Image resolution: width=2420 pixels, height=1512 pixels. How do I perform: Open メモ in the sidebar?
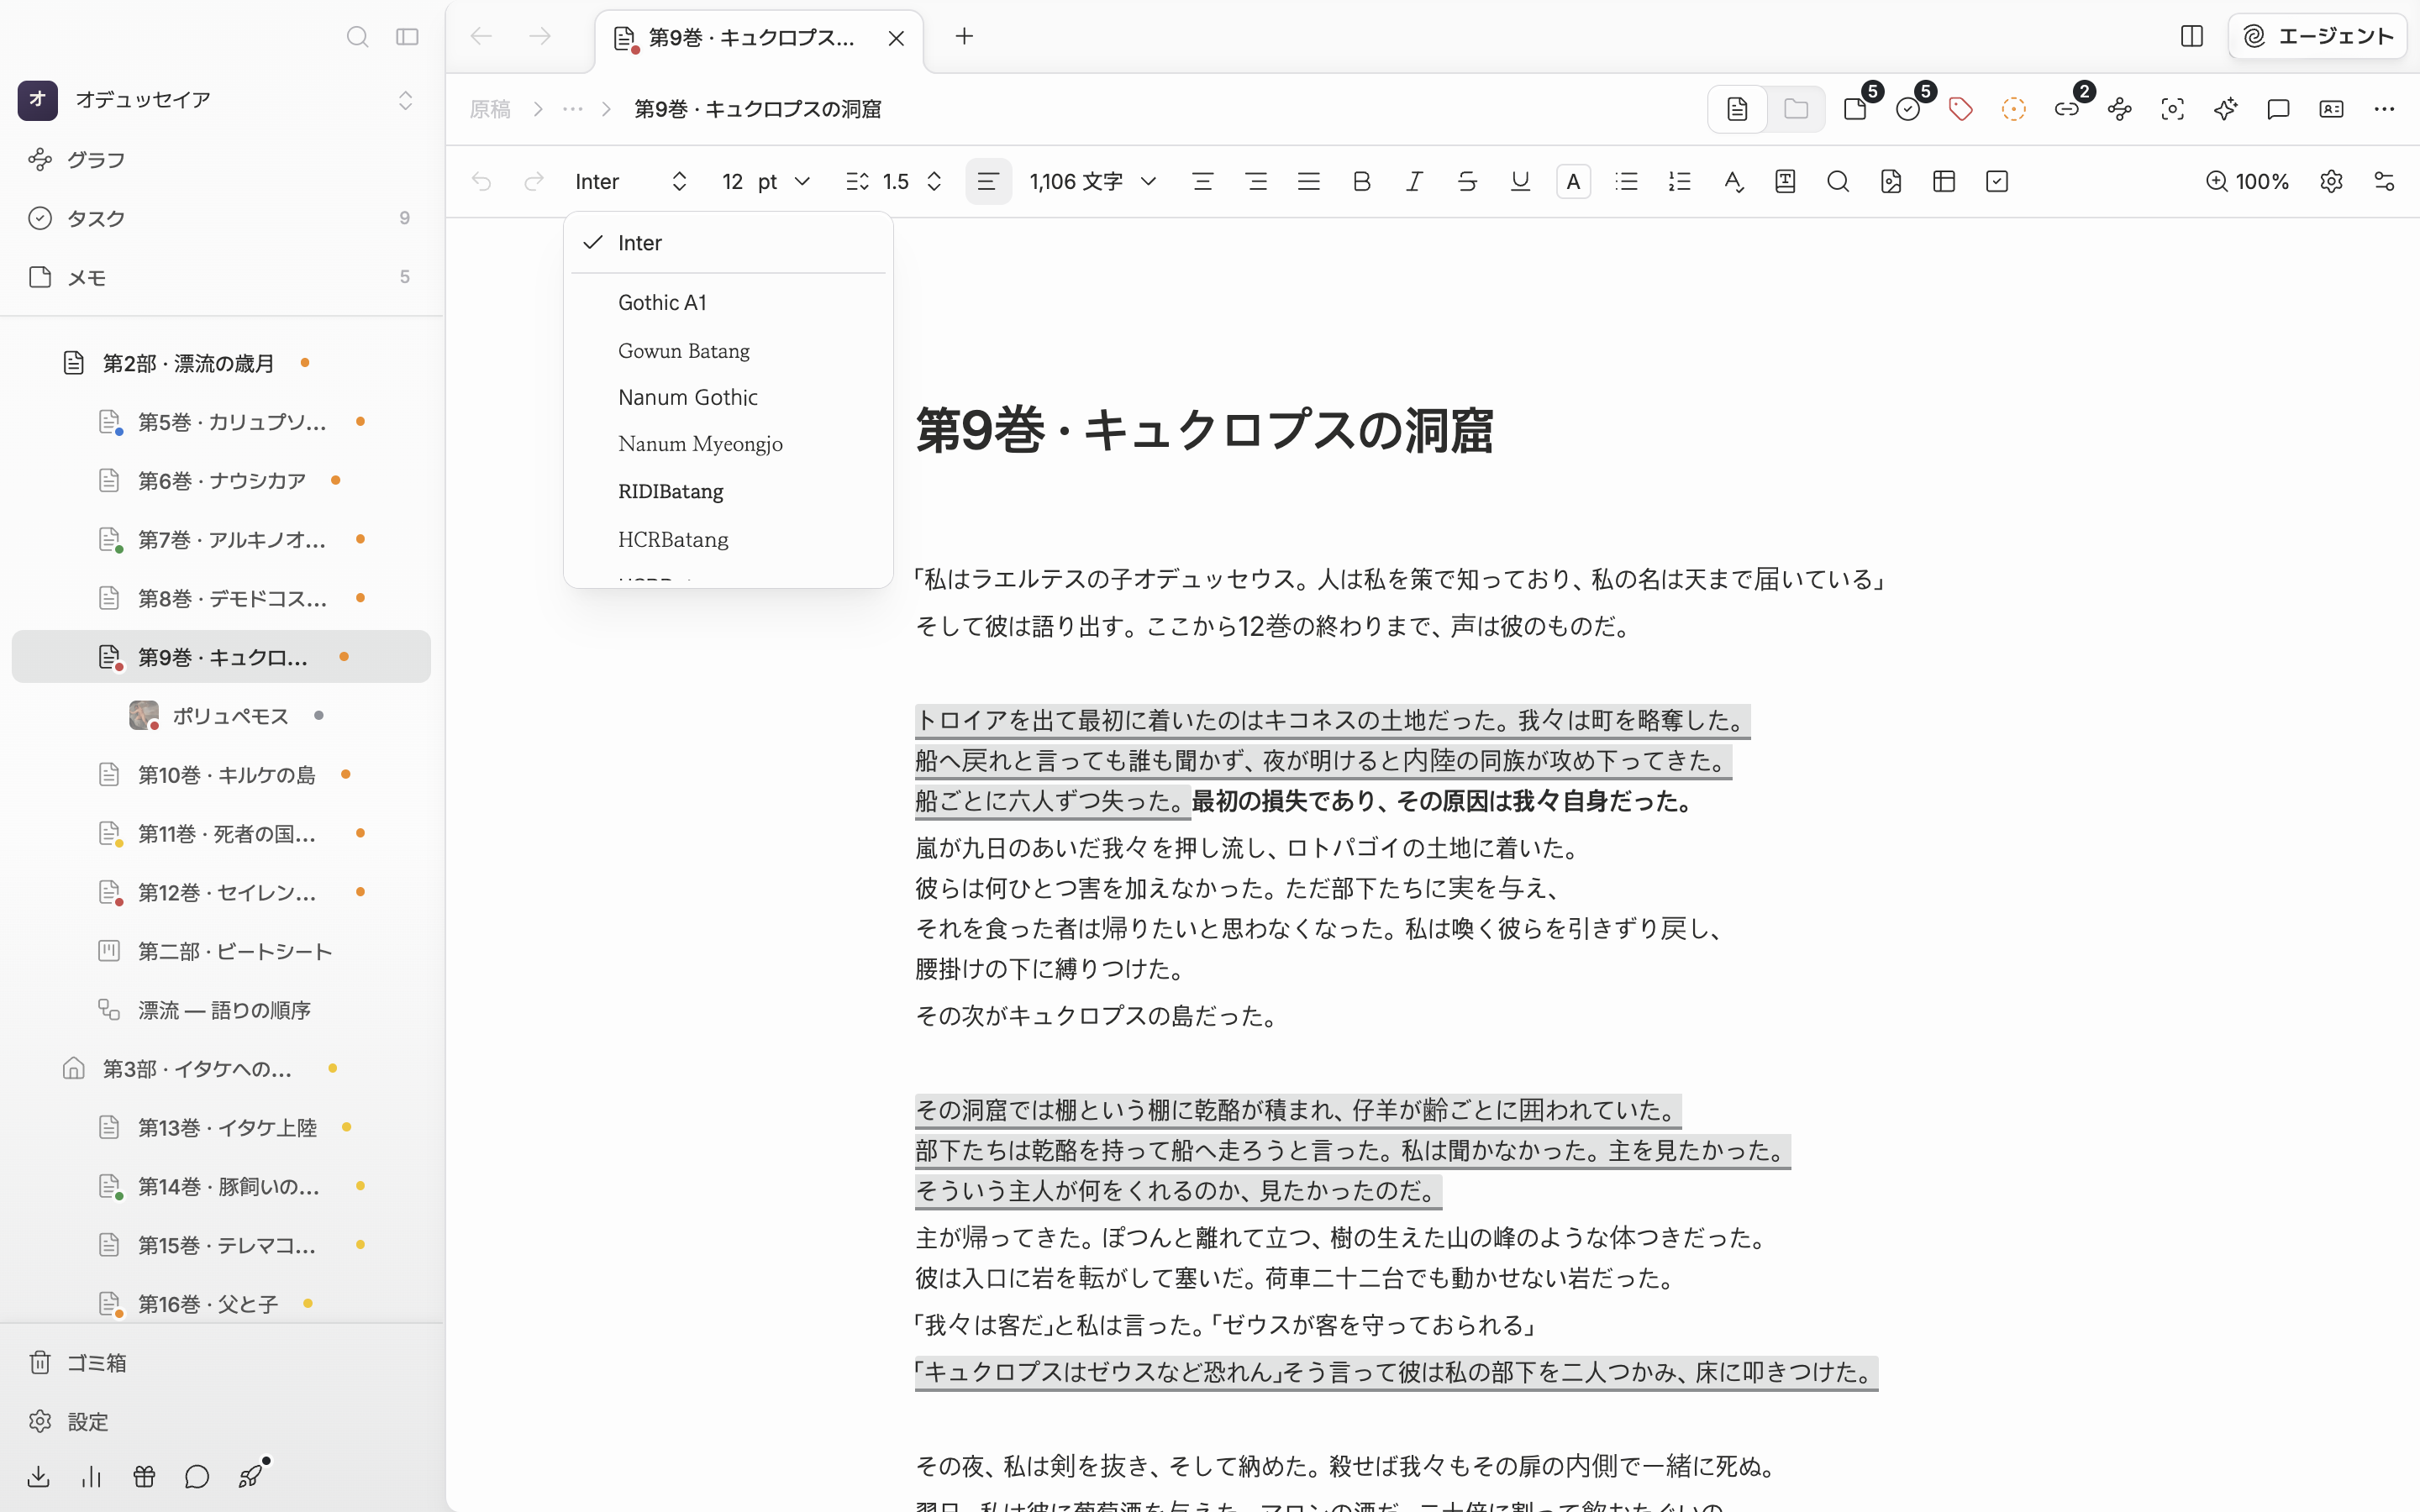[220, 277]
